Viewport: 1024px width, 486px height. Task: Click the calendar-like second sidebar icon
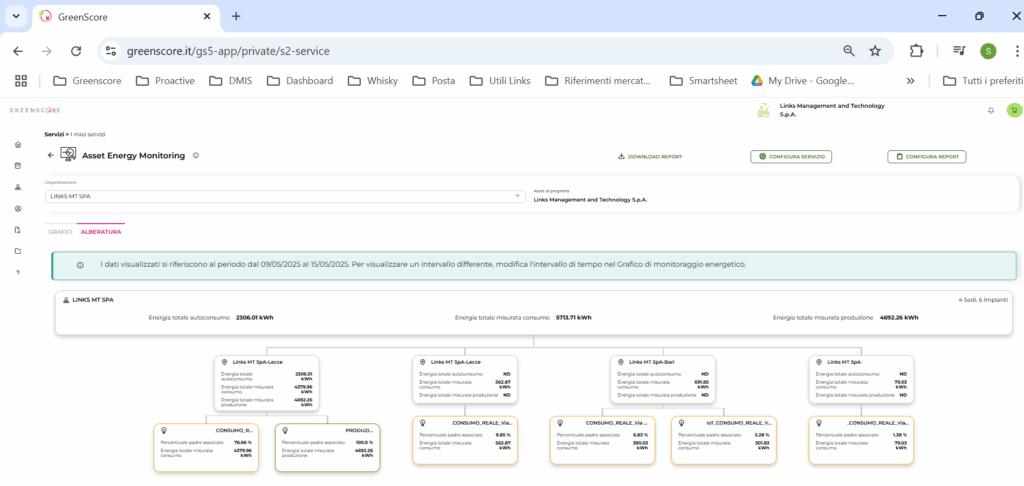click(18, 166)
